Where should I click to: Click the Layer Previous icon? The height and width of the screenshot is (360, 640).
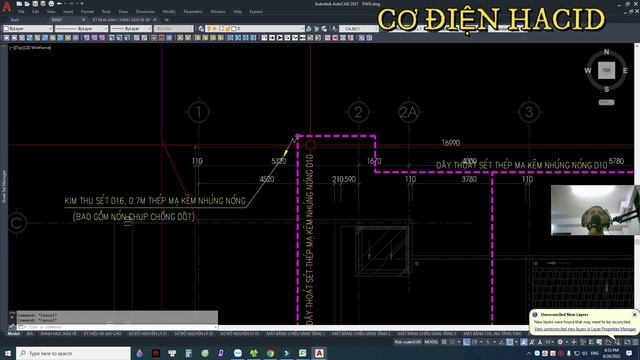click(316, 29)
